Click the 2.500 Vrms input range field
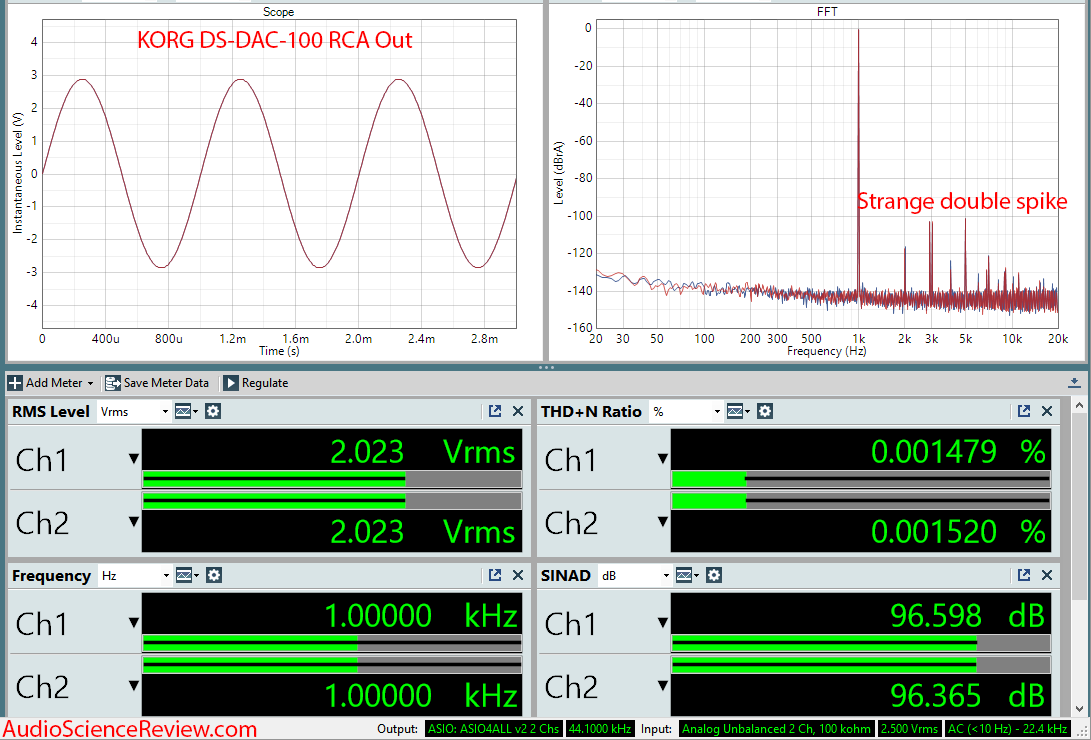 [x=909, y=729]
